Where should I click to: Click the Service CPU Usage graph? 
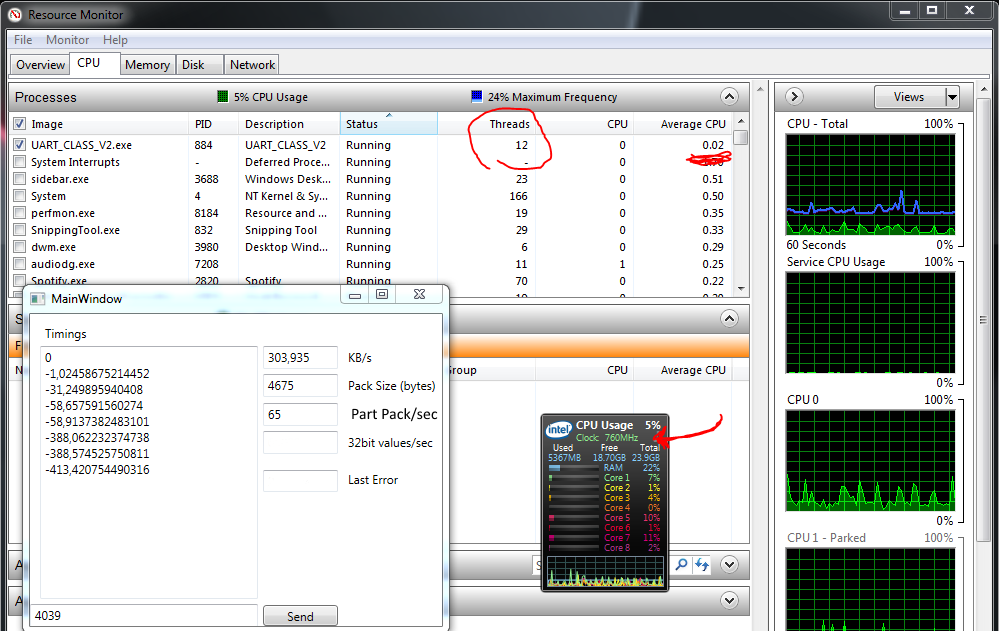pos(870,323)
